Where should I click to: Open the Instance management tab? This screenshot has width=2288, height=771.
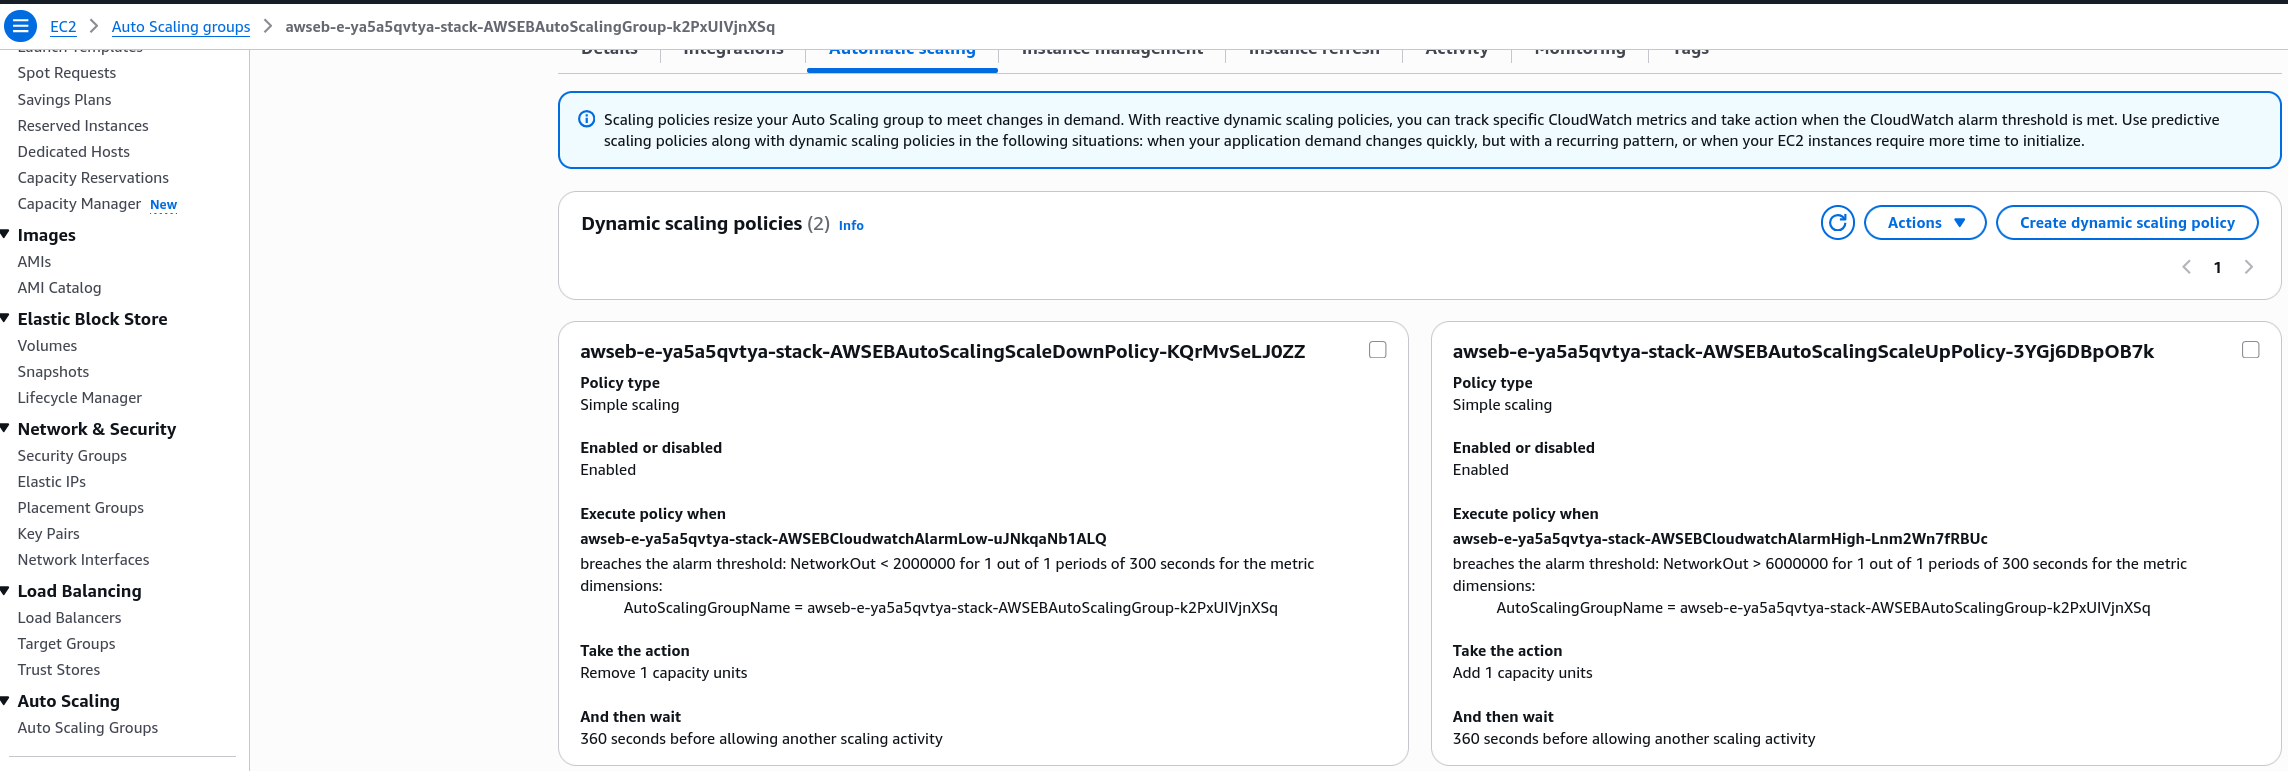pyautogui.click(x=1112, y=52)
